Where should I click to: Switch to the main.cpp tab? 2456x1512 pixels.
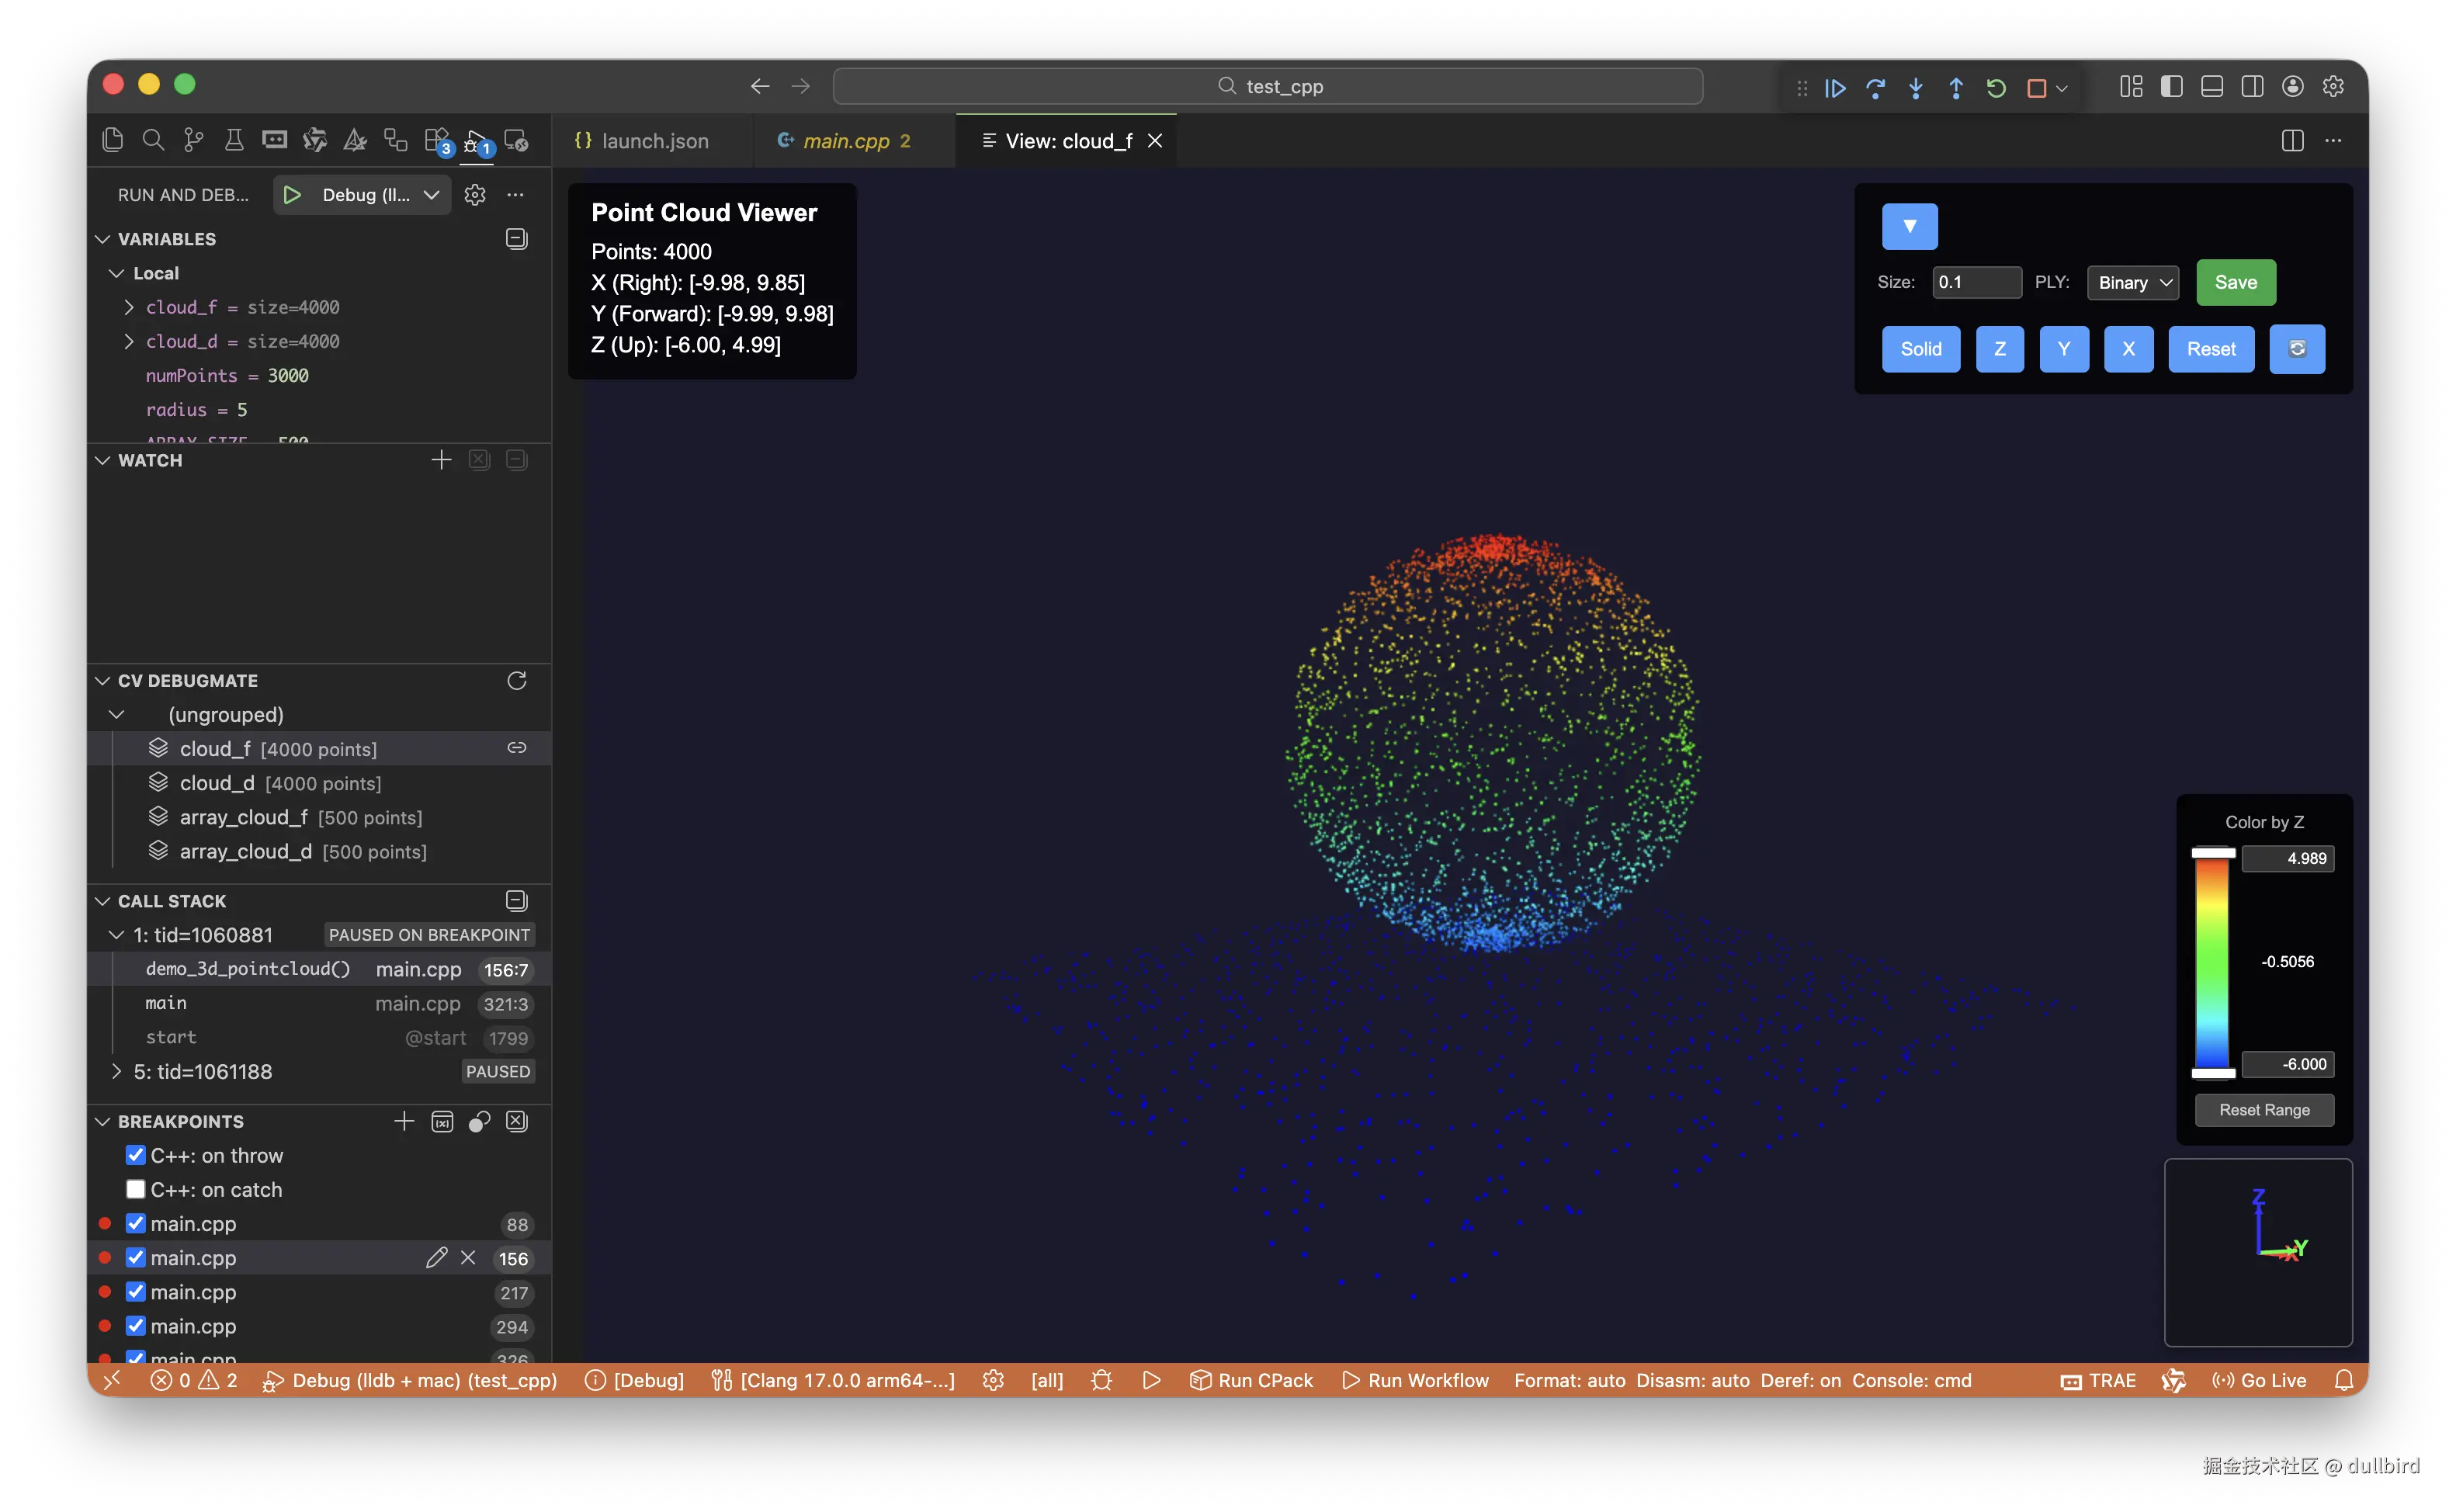[x=846, y=141]
